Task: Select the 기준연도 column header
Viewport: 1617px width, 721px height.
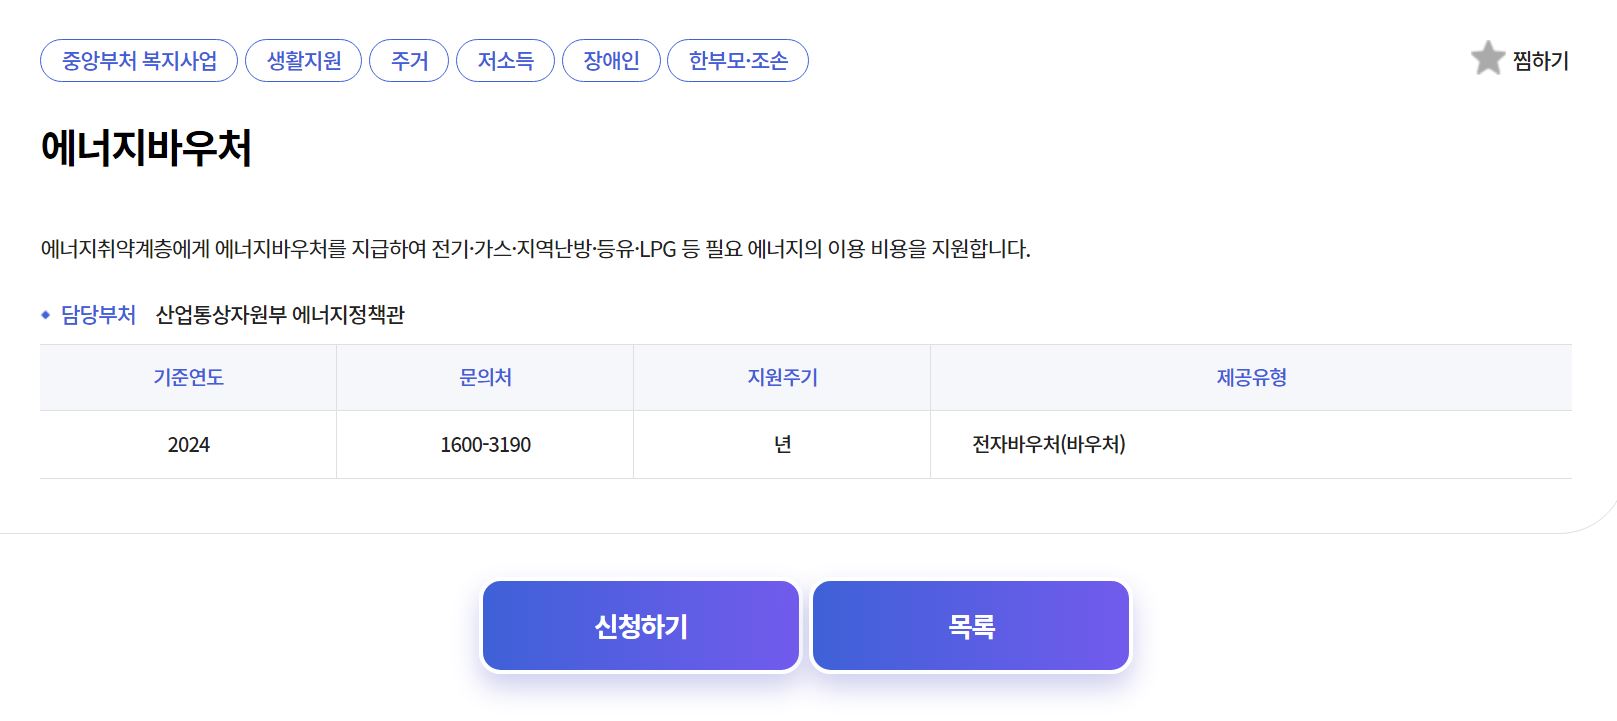Action: (188, 377)
